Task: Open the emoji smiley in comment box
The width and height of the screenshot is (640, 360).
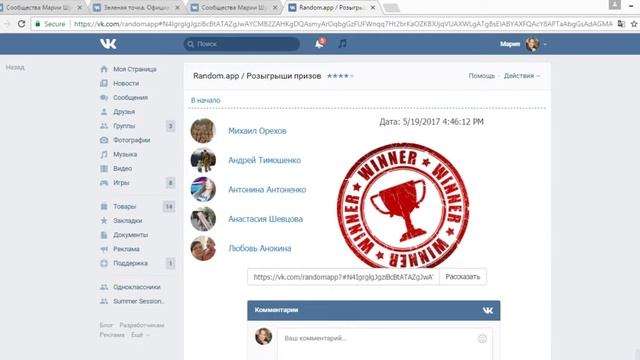Action: 482,338
